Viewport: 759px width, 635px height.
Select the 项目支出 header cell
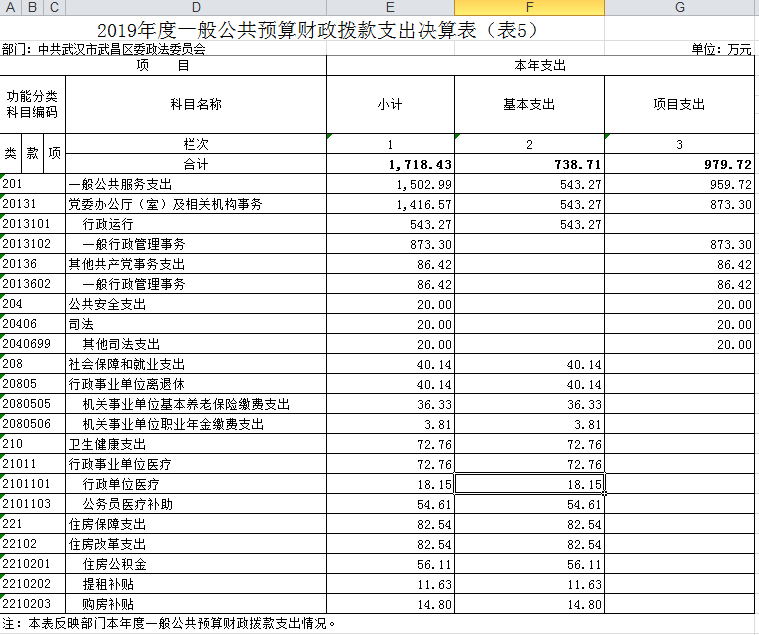coord(680,105)
